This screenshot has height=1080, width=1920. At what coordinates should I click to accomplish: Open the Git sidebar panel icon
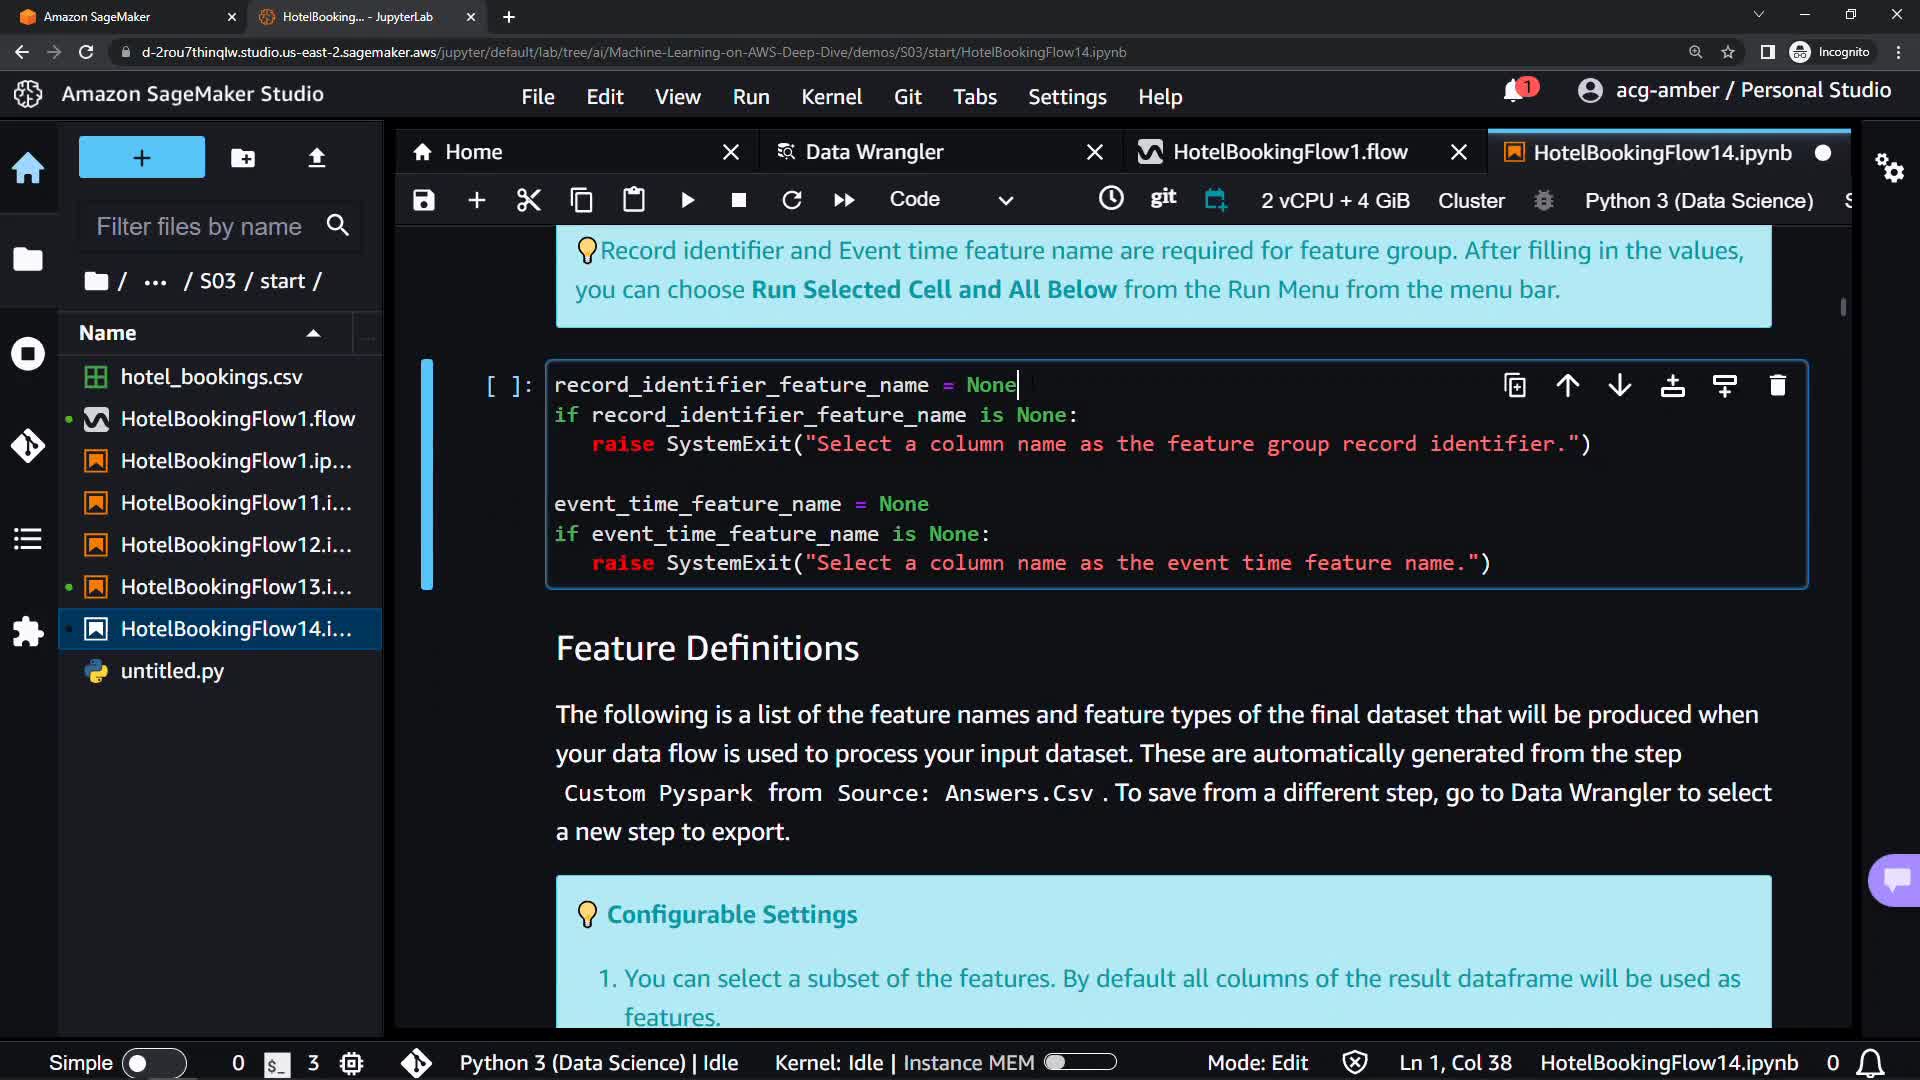tap(28, 445)
